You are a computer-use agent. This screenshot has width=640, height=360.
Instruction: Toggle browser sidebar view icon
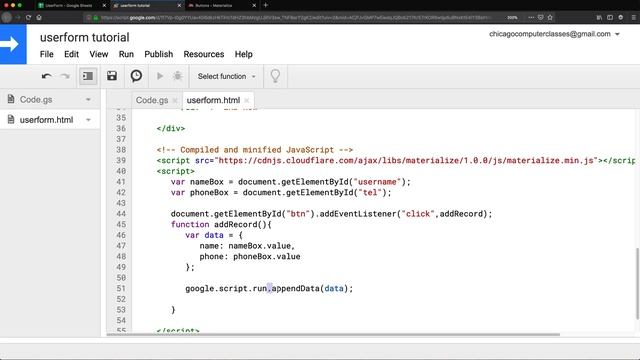click(x=610, y=18)
